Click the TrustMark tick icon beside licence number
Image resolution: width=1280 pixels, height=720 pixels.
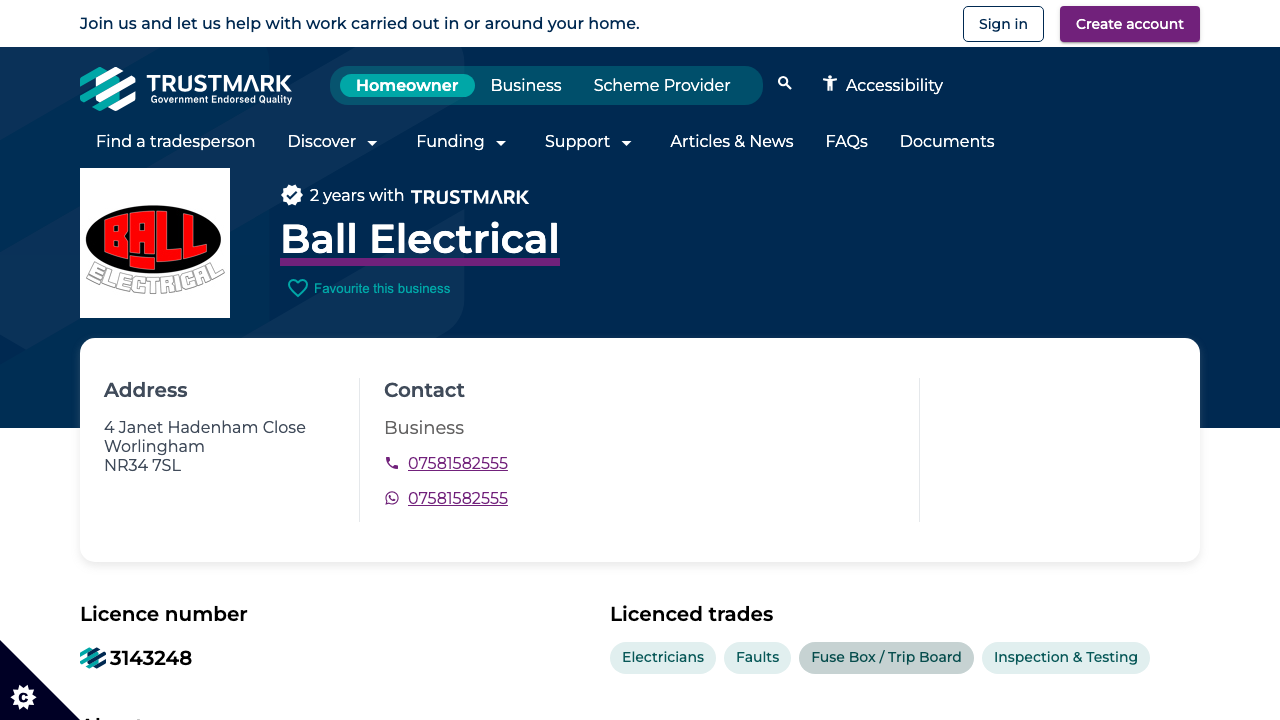(92, 657)
